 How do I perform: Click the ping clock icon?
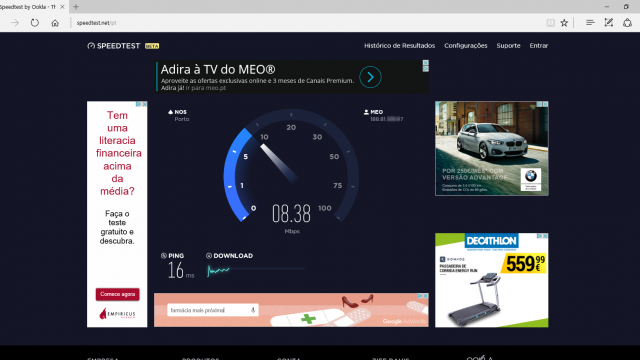pyautogui.click(x=164, y=256)
